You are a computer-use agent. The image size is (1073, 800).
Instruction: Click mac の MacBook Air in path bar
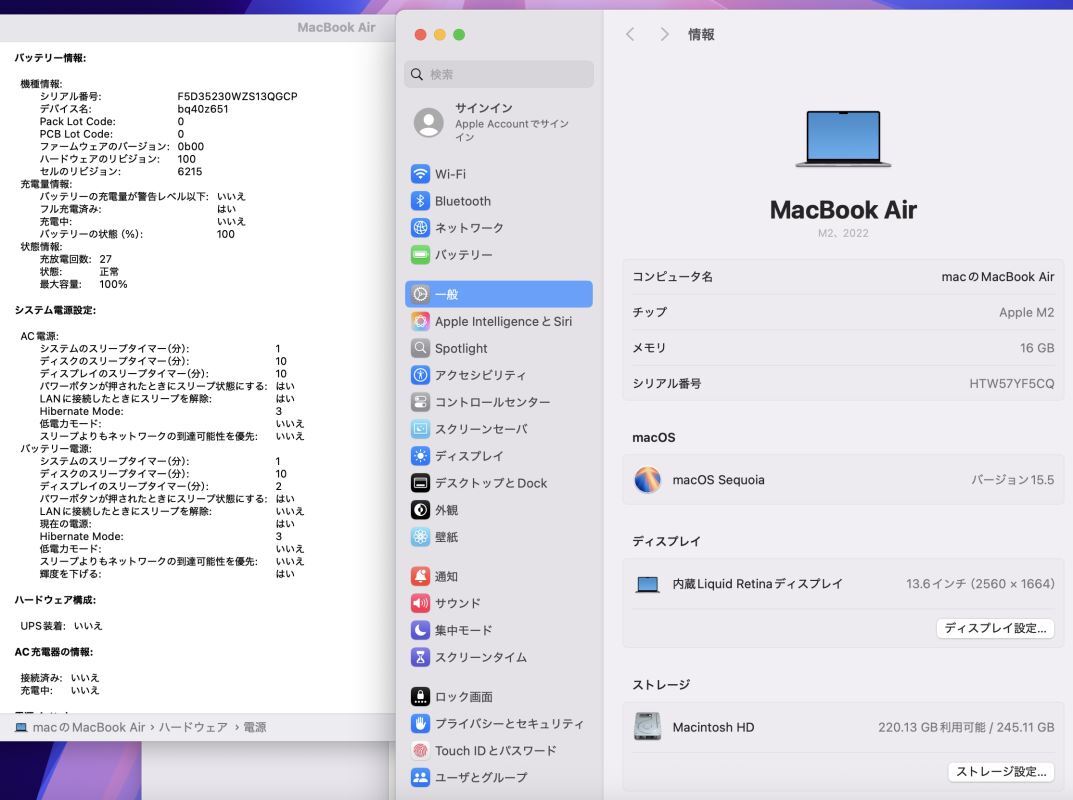tap(89, 727)
